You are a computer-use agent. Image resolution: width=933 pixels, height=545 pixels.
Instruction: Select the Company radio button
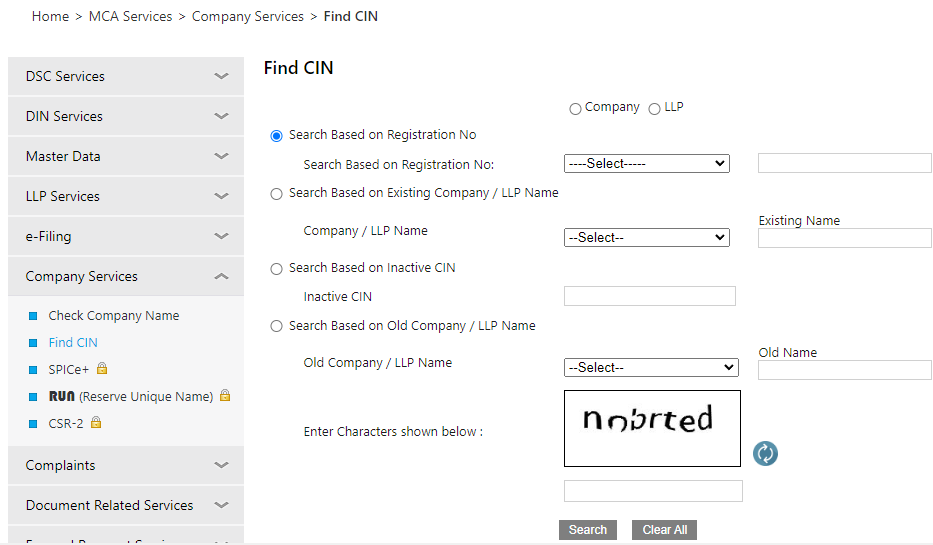tap(575, 109)
